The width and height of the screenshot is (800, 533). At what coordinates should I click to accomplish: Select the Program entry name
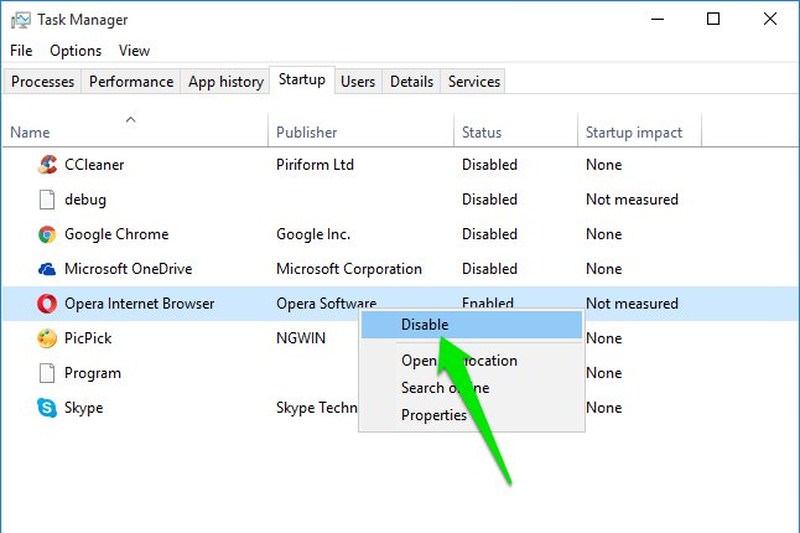[x=92, y=373]
